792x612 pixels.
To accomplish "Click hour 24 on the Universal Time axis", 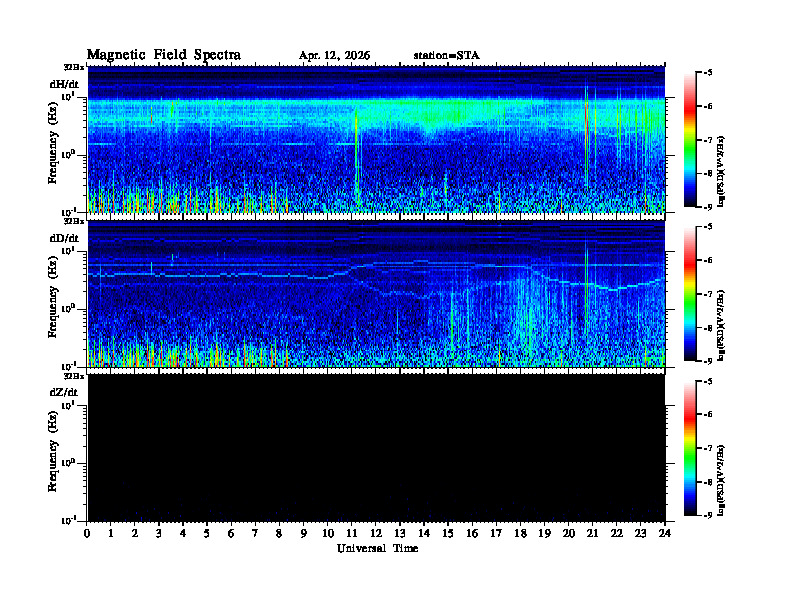I will (665, 533).
